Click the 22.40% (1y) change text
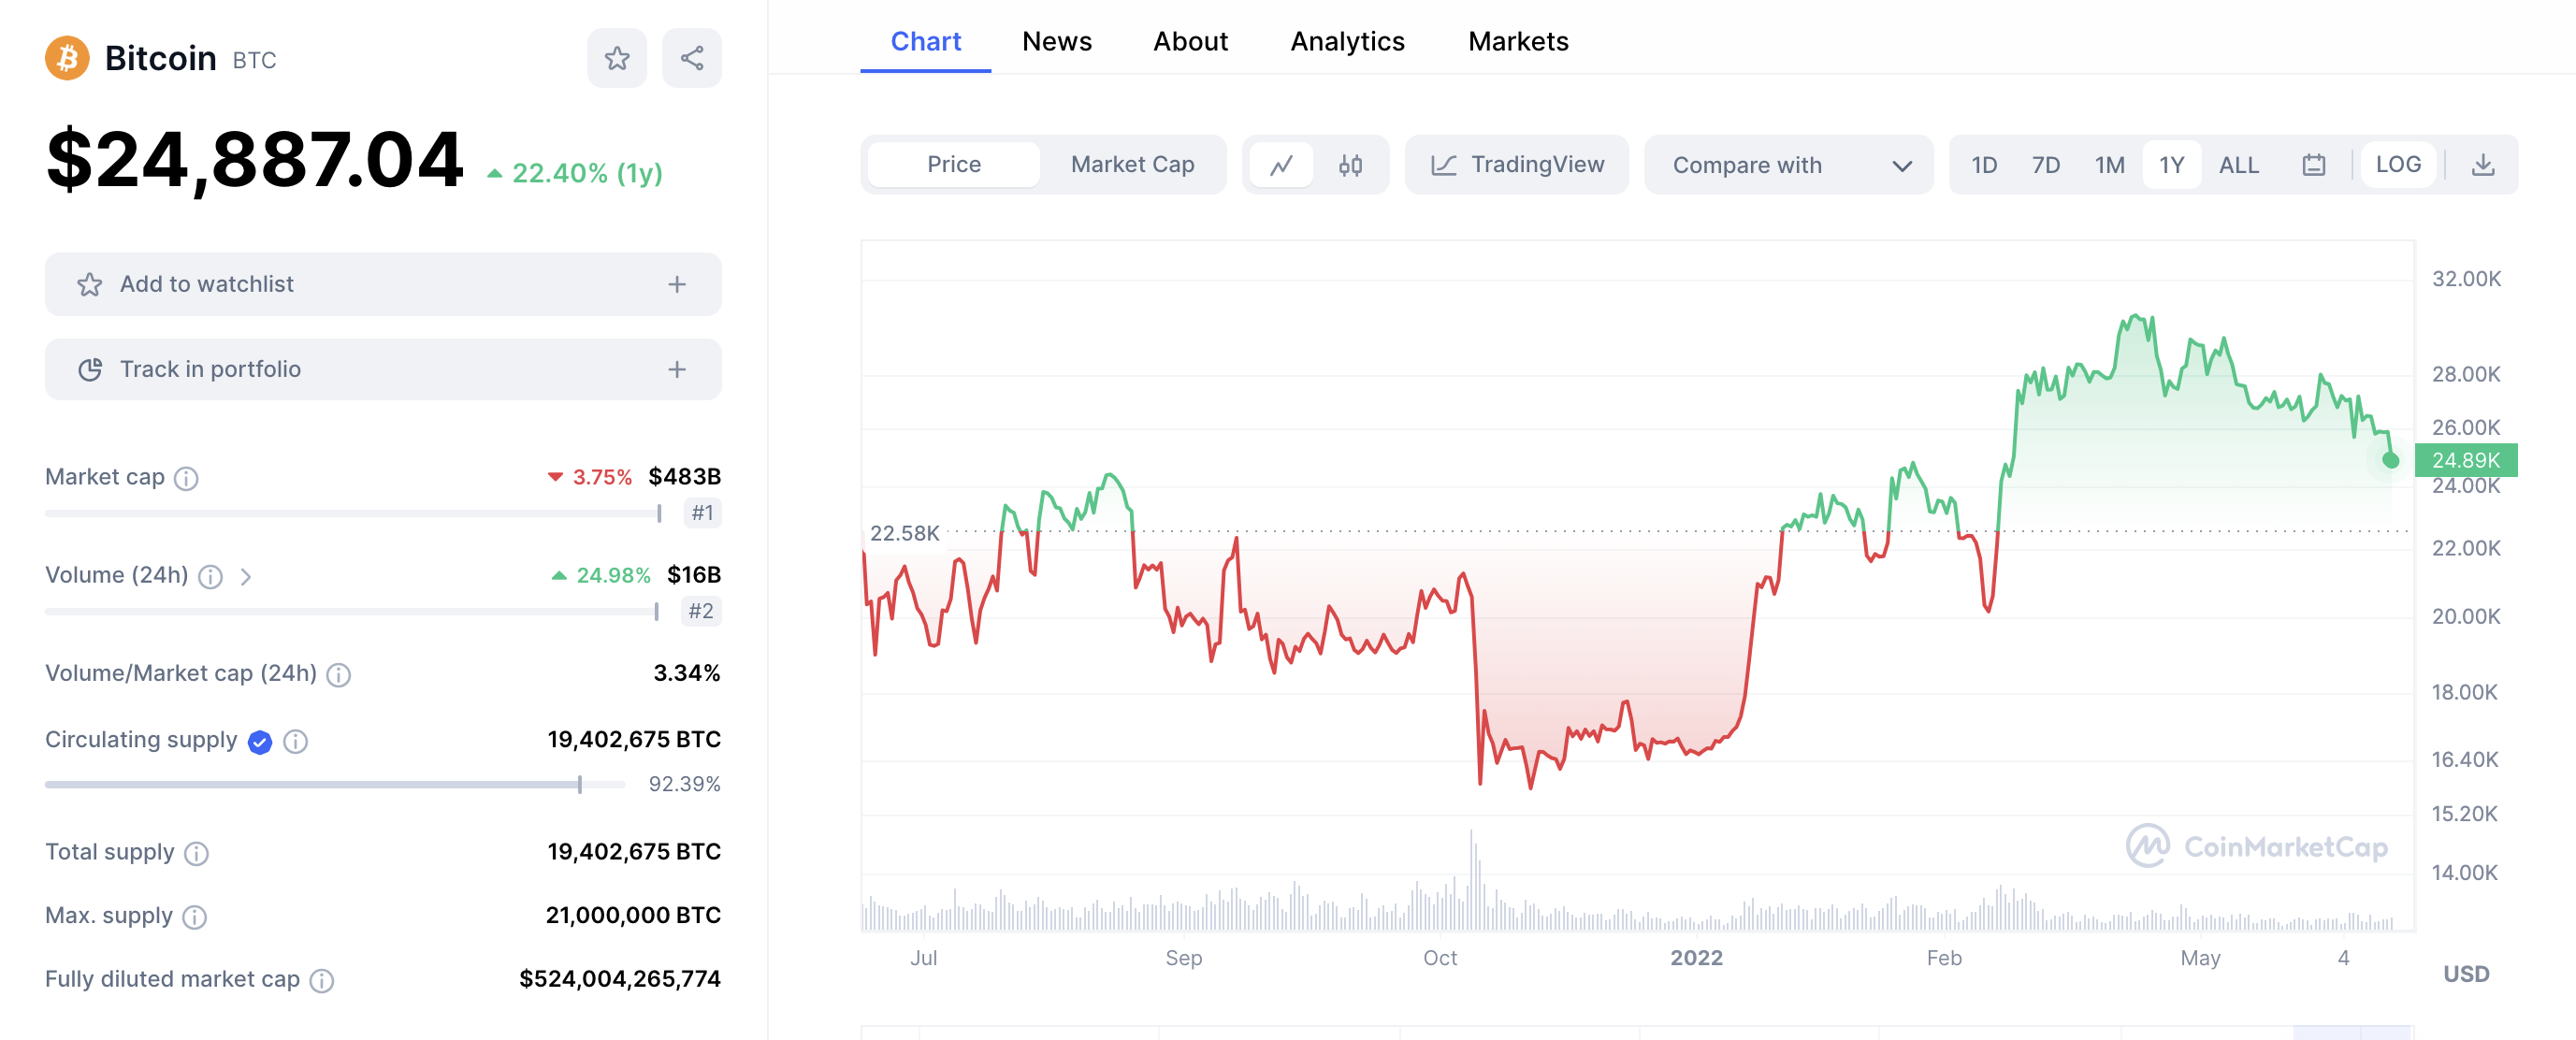Viewport: 2576px width, 1040px height. pos(587,174)
